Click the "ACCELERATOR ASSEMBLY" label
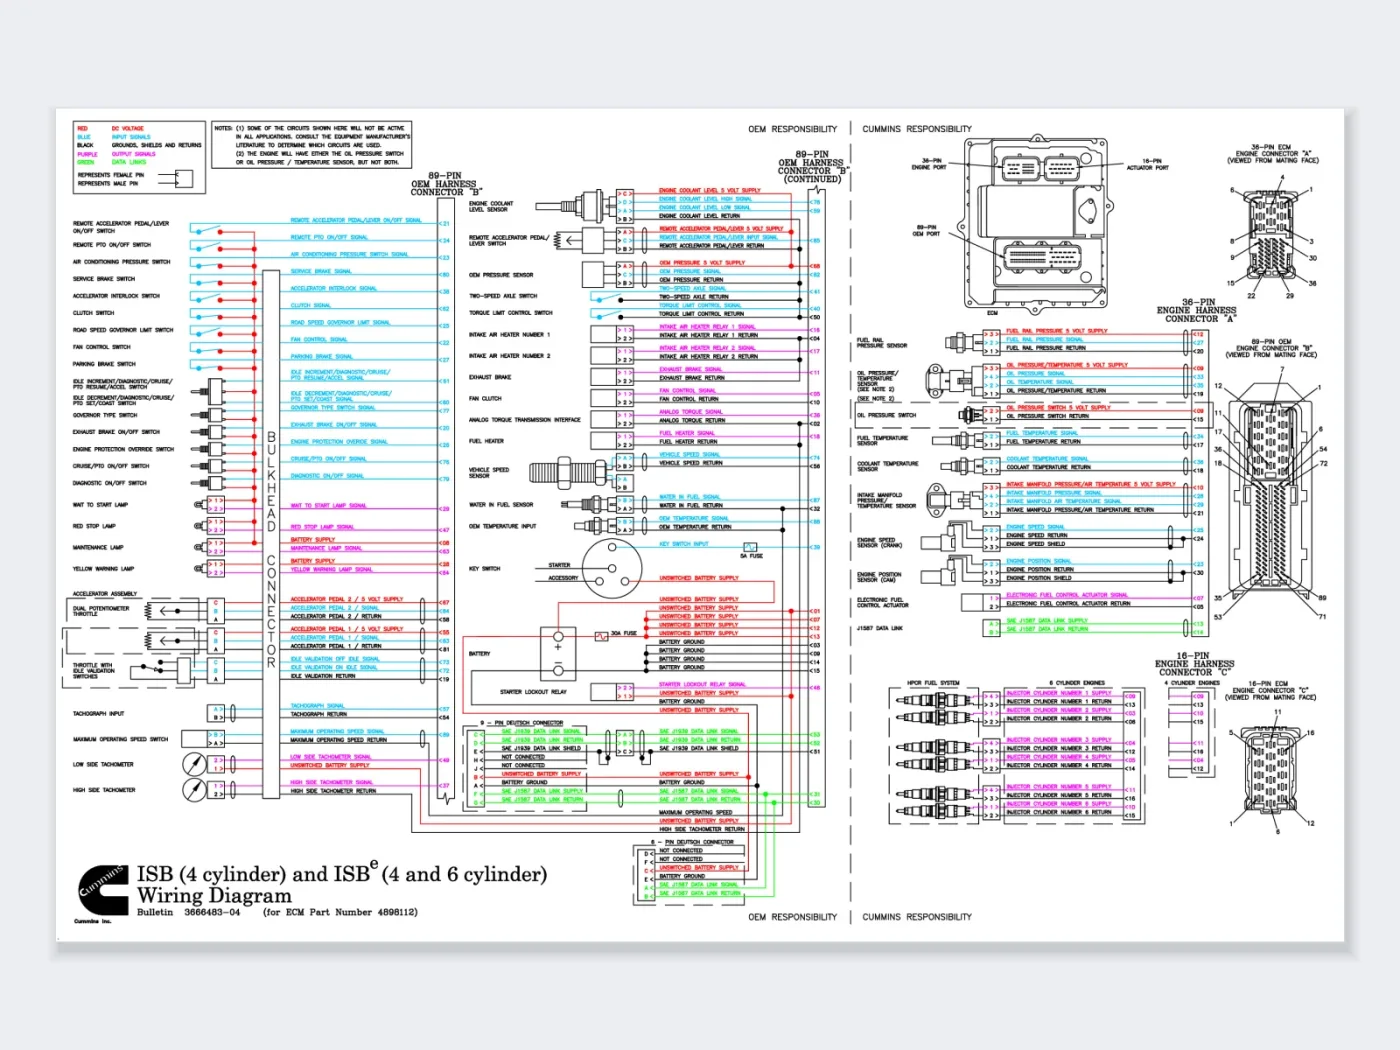The height and width of the screenshot is (1050, 1400). tap(105, 594)
